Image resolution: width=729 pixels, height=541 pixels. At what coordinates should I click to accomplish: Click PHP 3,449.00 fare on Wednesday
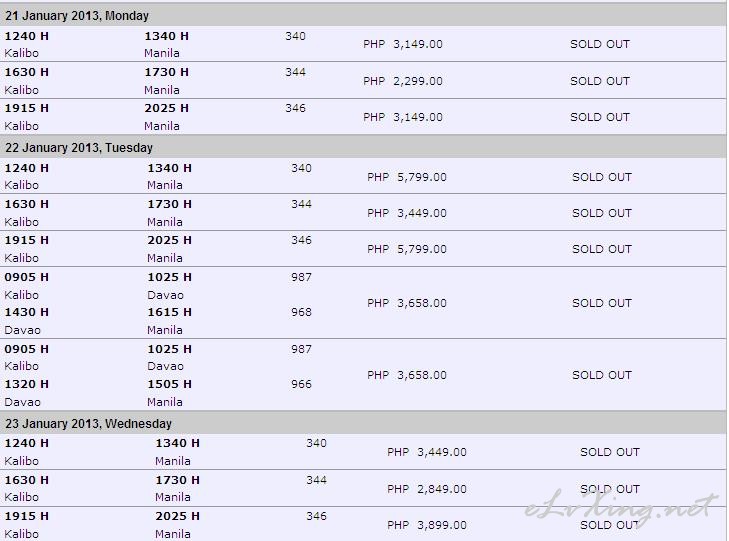pos(427,452)
